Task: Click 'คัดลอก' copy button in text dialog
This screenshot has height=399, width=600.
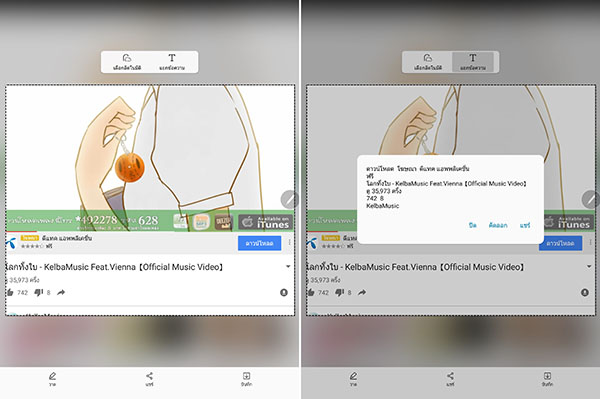Action: click(x=498, y=225)
